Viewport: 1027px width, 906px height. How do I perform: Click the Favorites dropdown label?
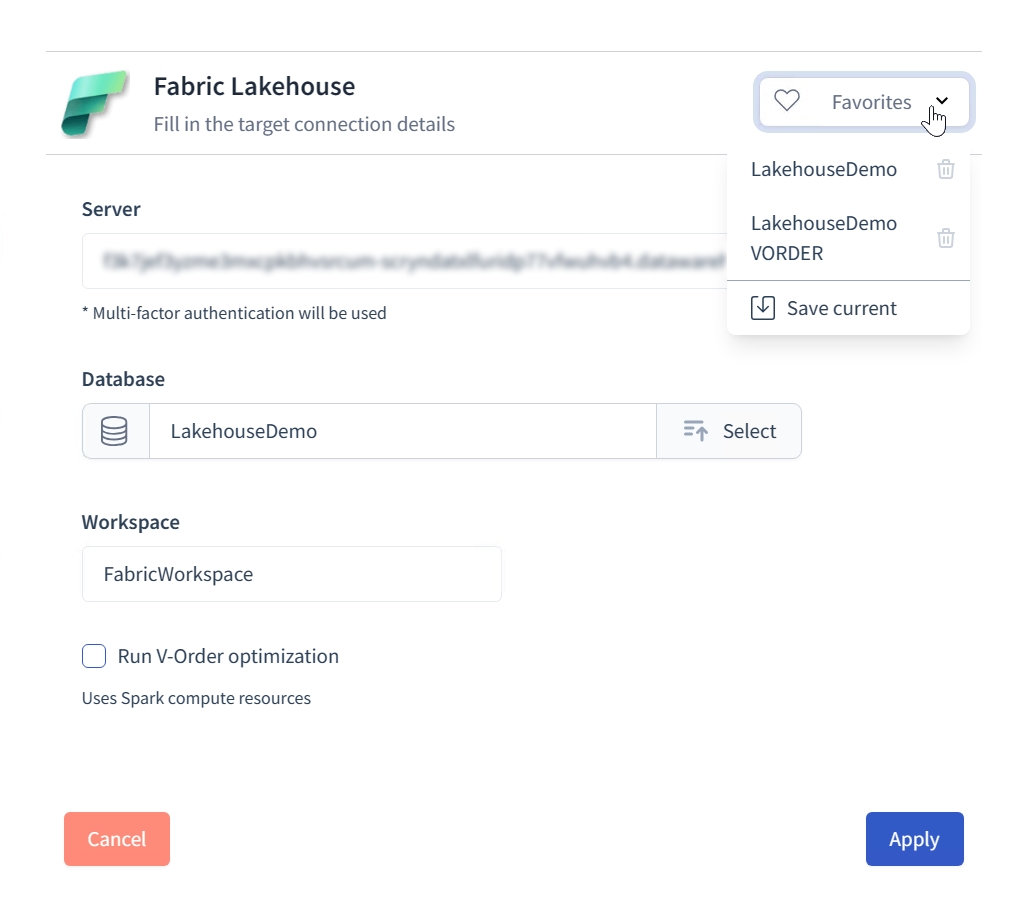point(871,102)
